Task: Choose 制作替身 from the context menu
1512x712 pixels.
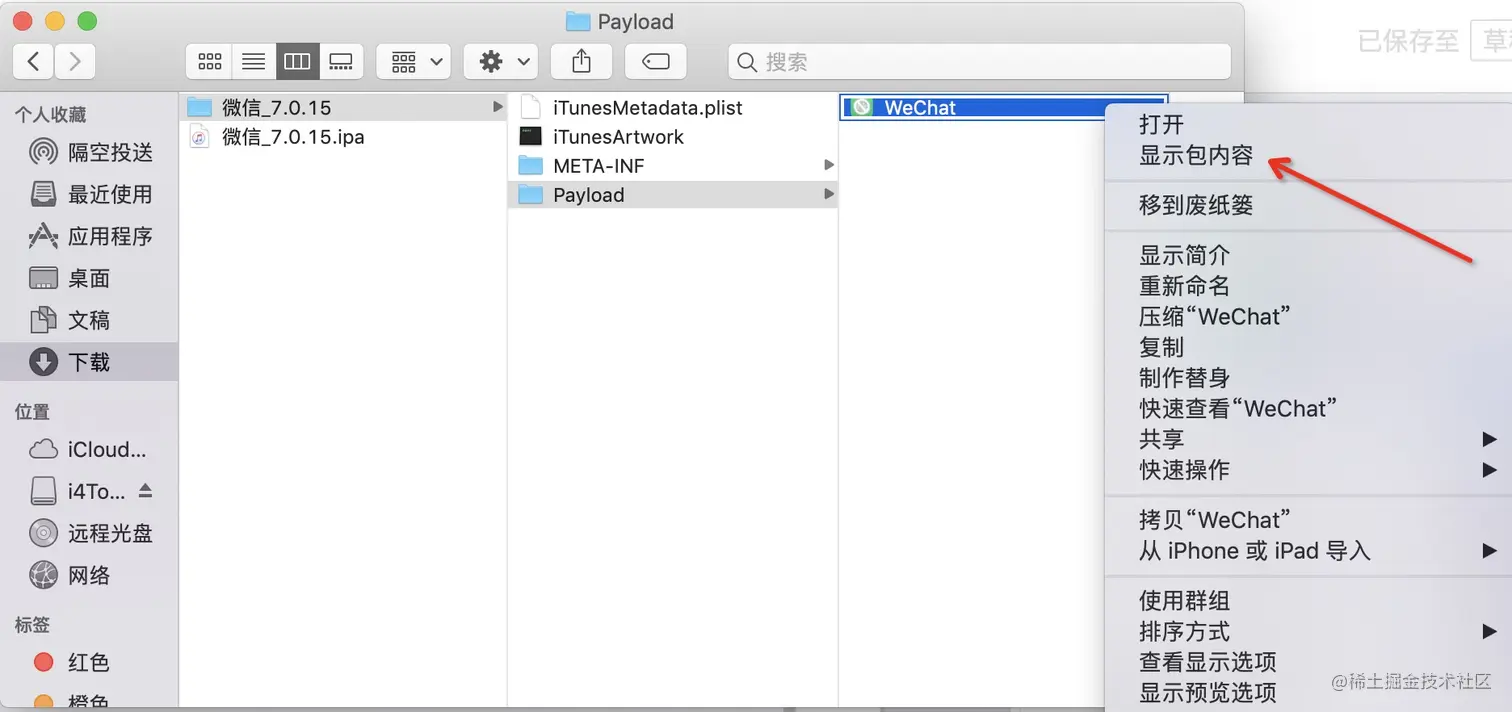Action: (x=1308, y=378)
